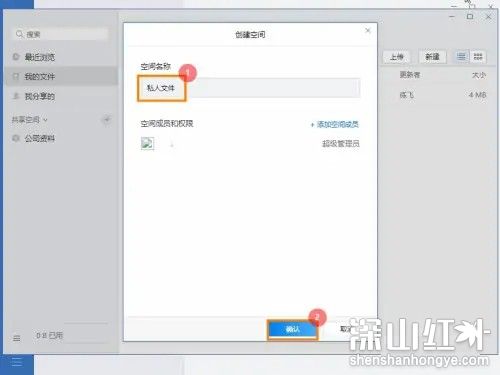The height and width of the screenshot is (375, 500).
Task: Click the 上传 button in main window
Action: pos(396,57)
